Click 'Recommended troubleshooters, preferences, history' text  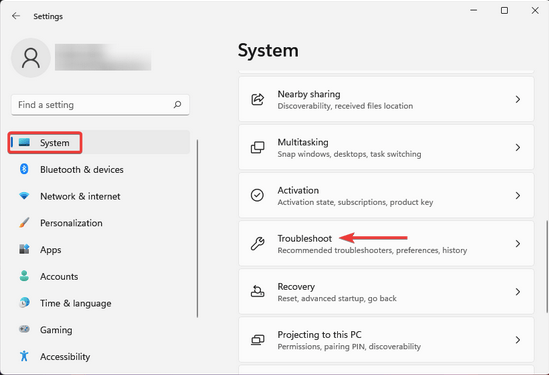[x=372, y=250]
